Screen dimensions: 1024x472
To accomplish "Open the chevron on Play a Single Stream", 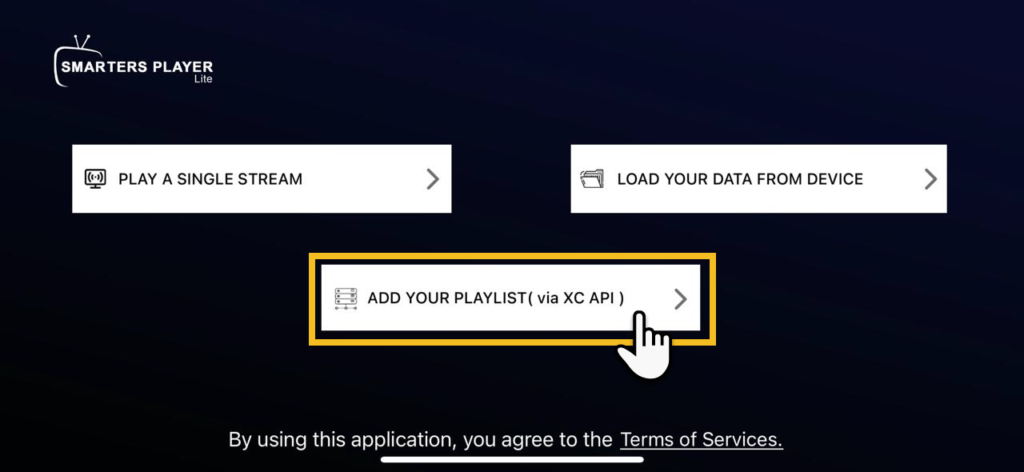I will 432,179.
